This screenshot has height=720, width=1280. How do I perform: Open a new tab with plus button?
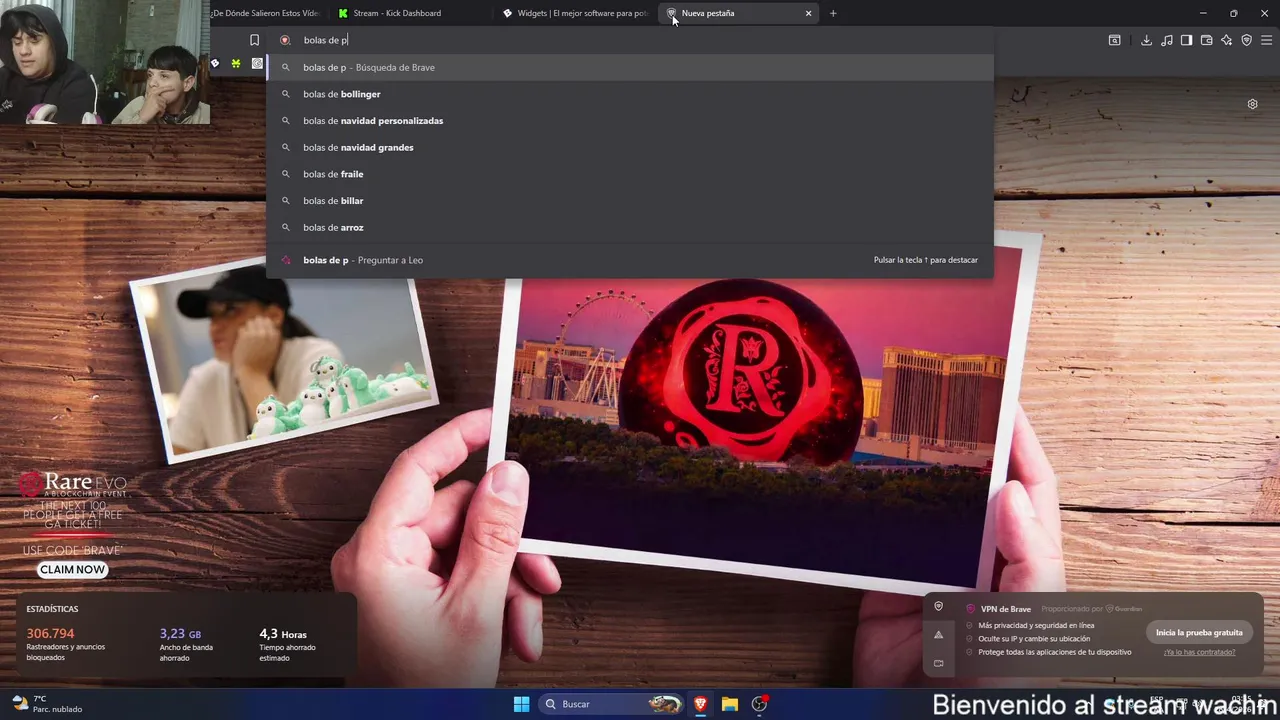click(x=833, y=13)
